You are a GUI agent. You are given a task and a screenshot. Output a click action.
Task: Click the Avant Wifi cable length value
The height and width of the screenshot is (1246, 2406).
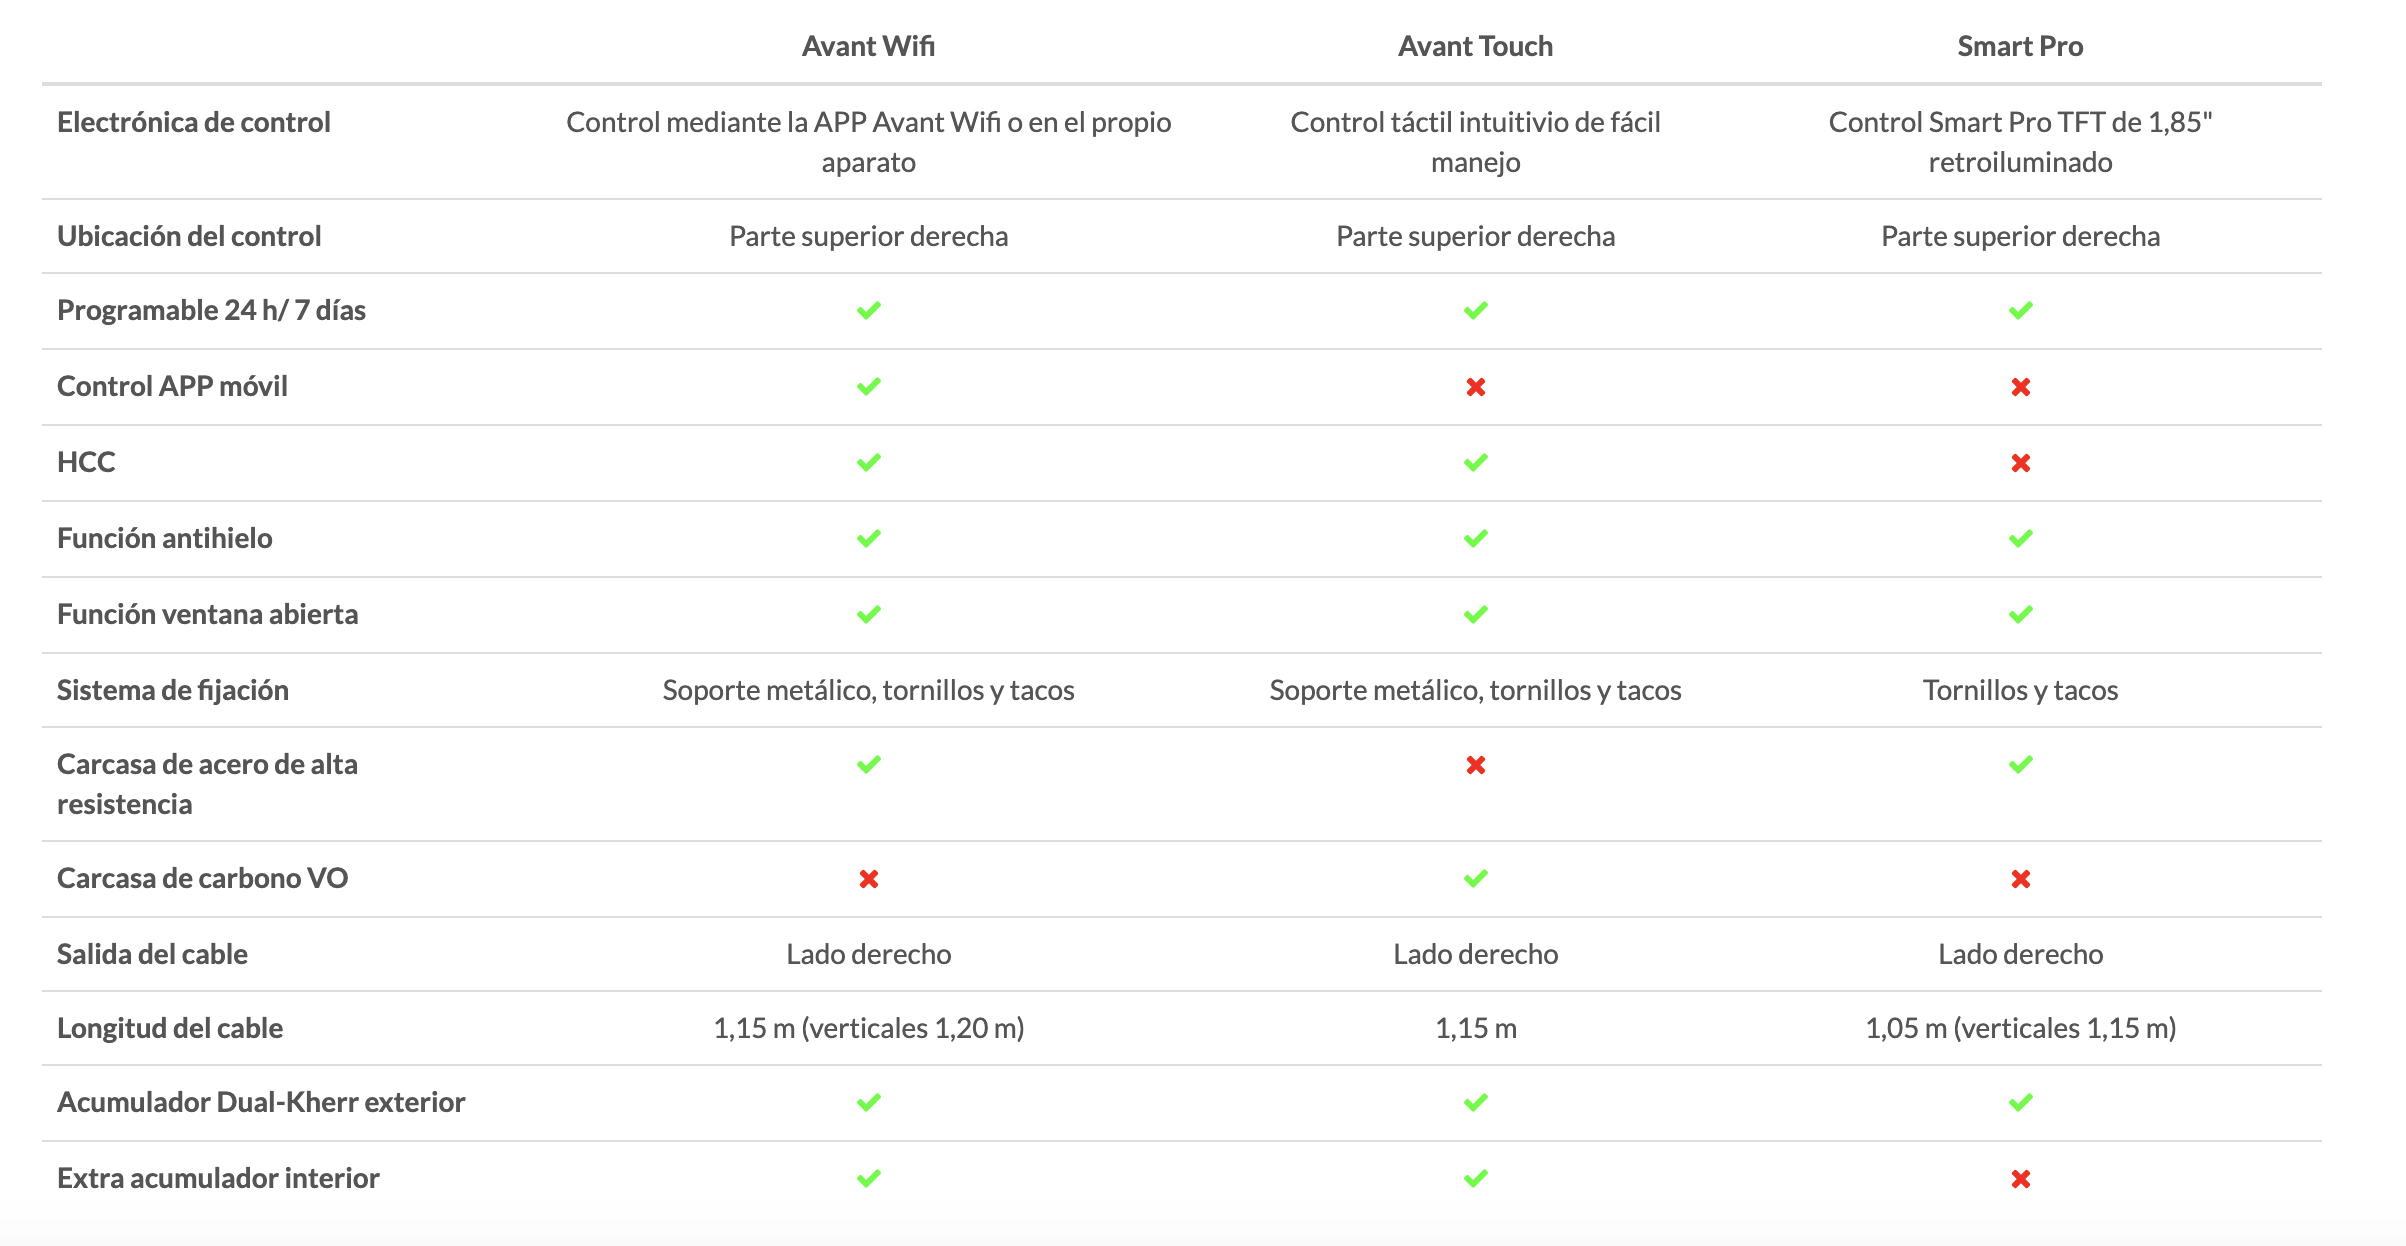[869, 1028]
